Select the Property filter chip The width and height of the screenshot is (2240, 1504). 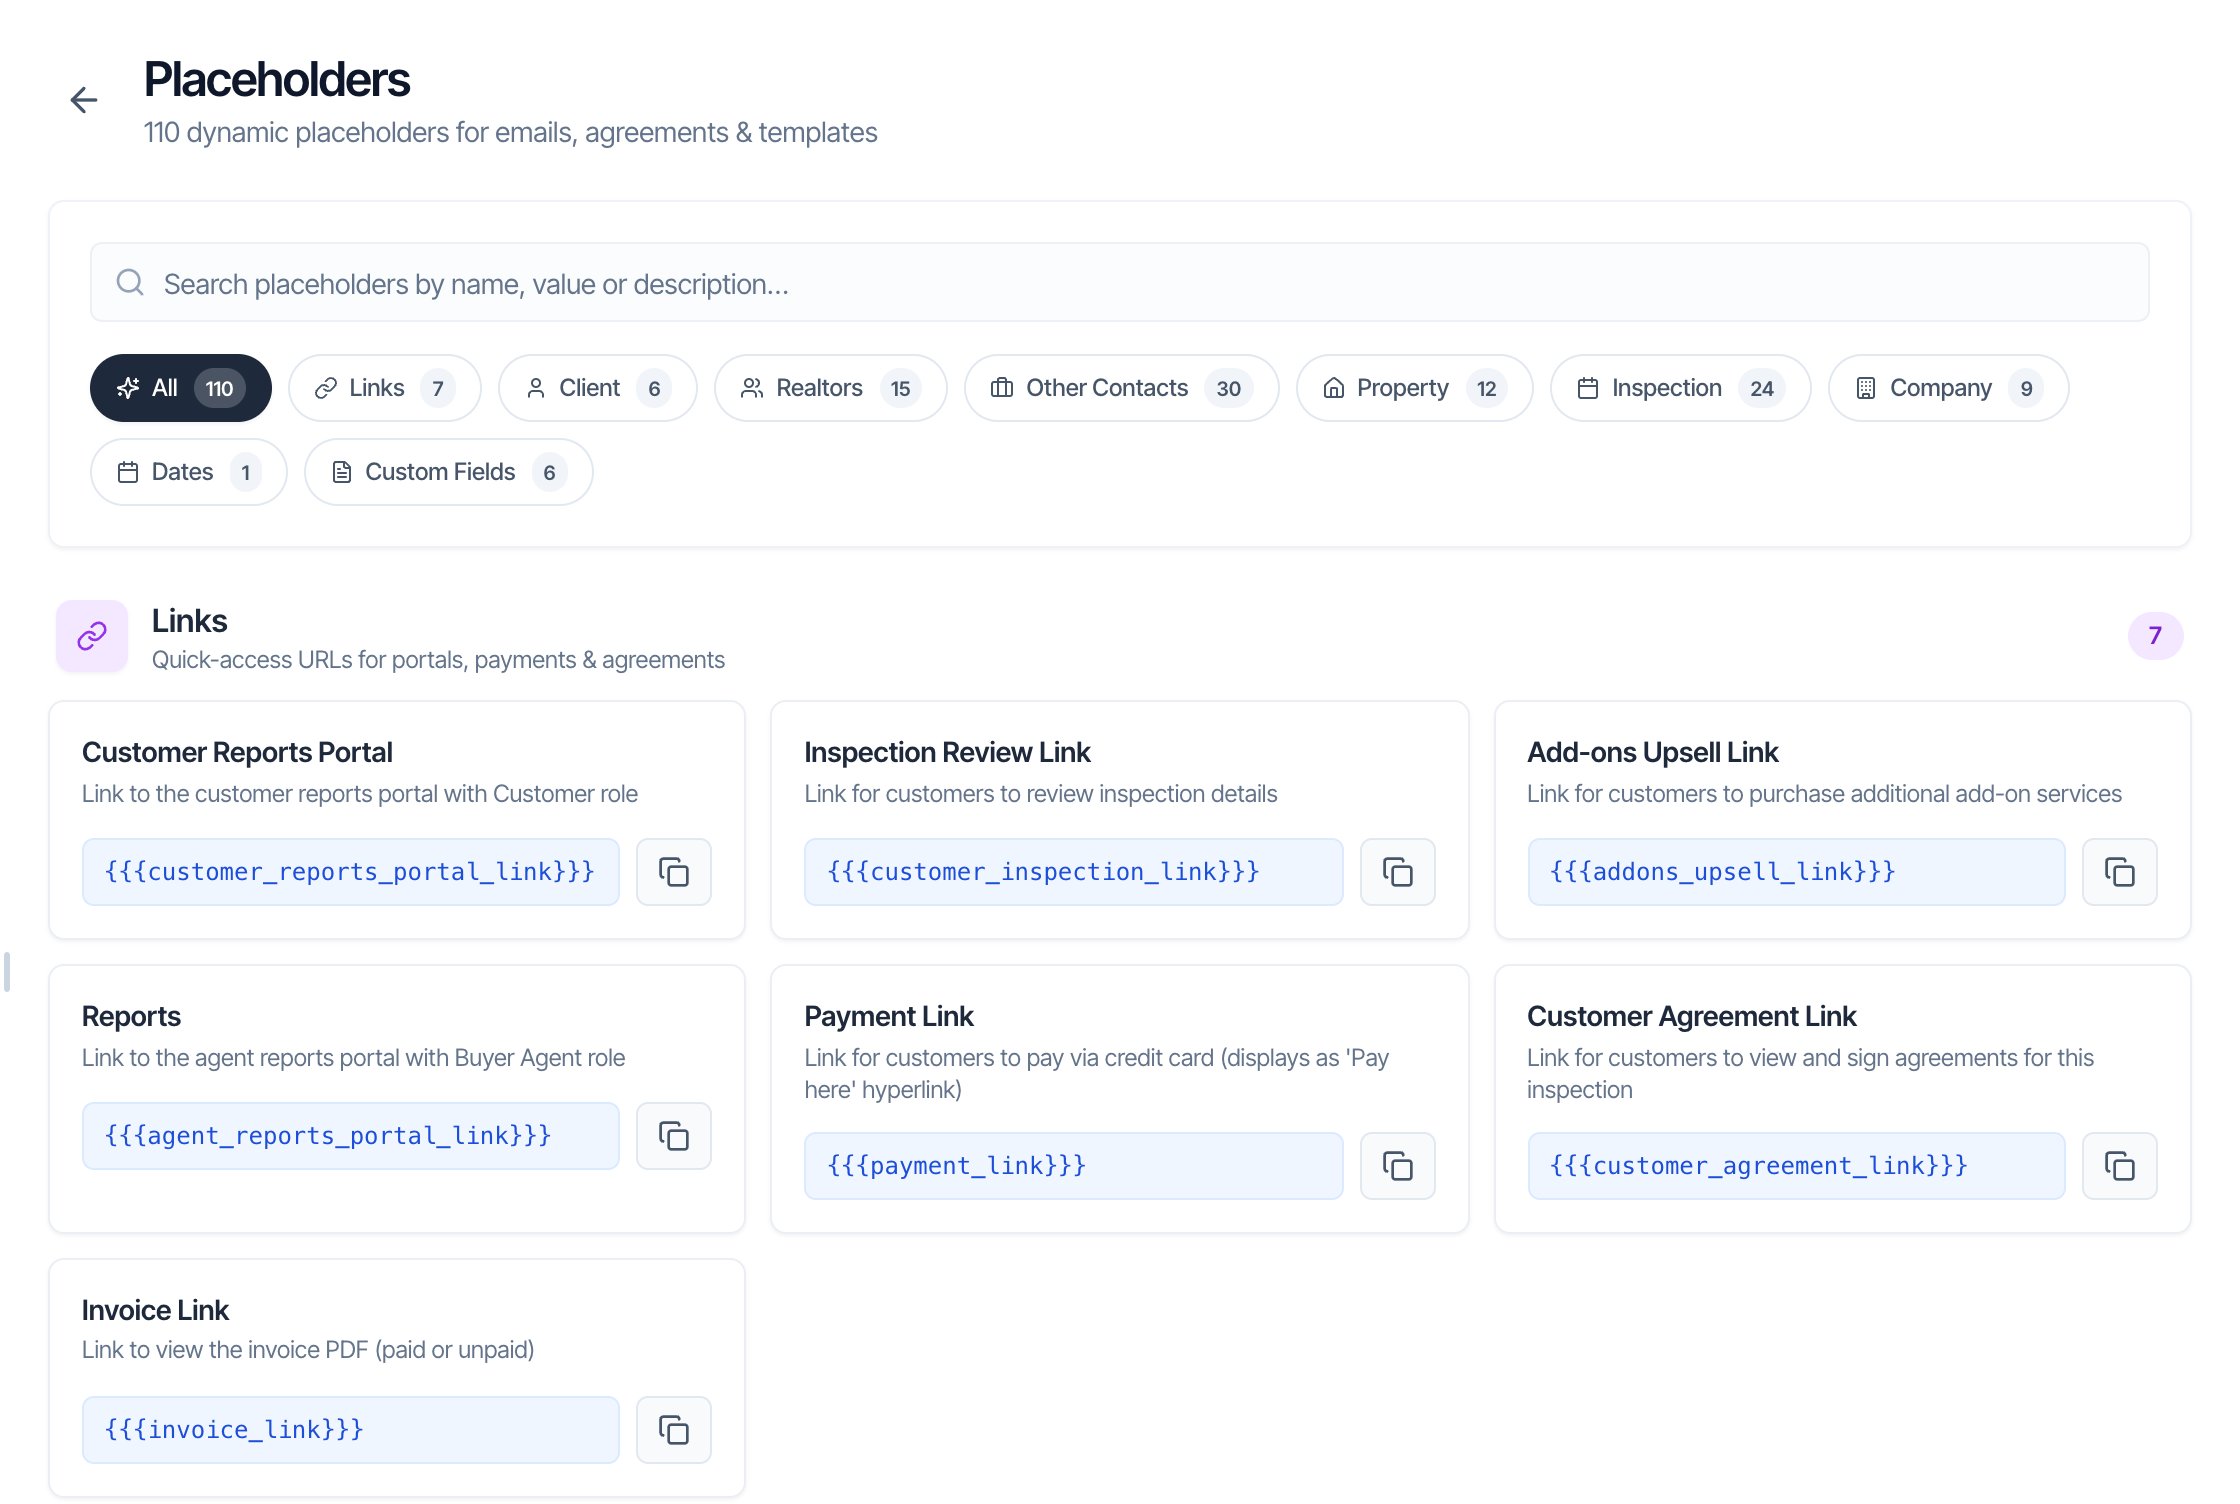[x=1415, y=388]
